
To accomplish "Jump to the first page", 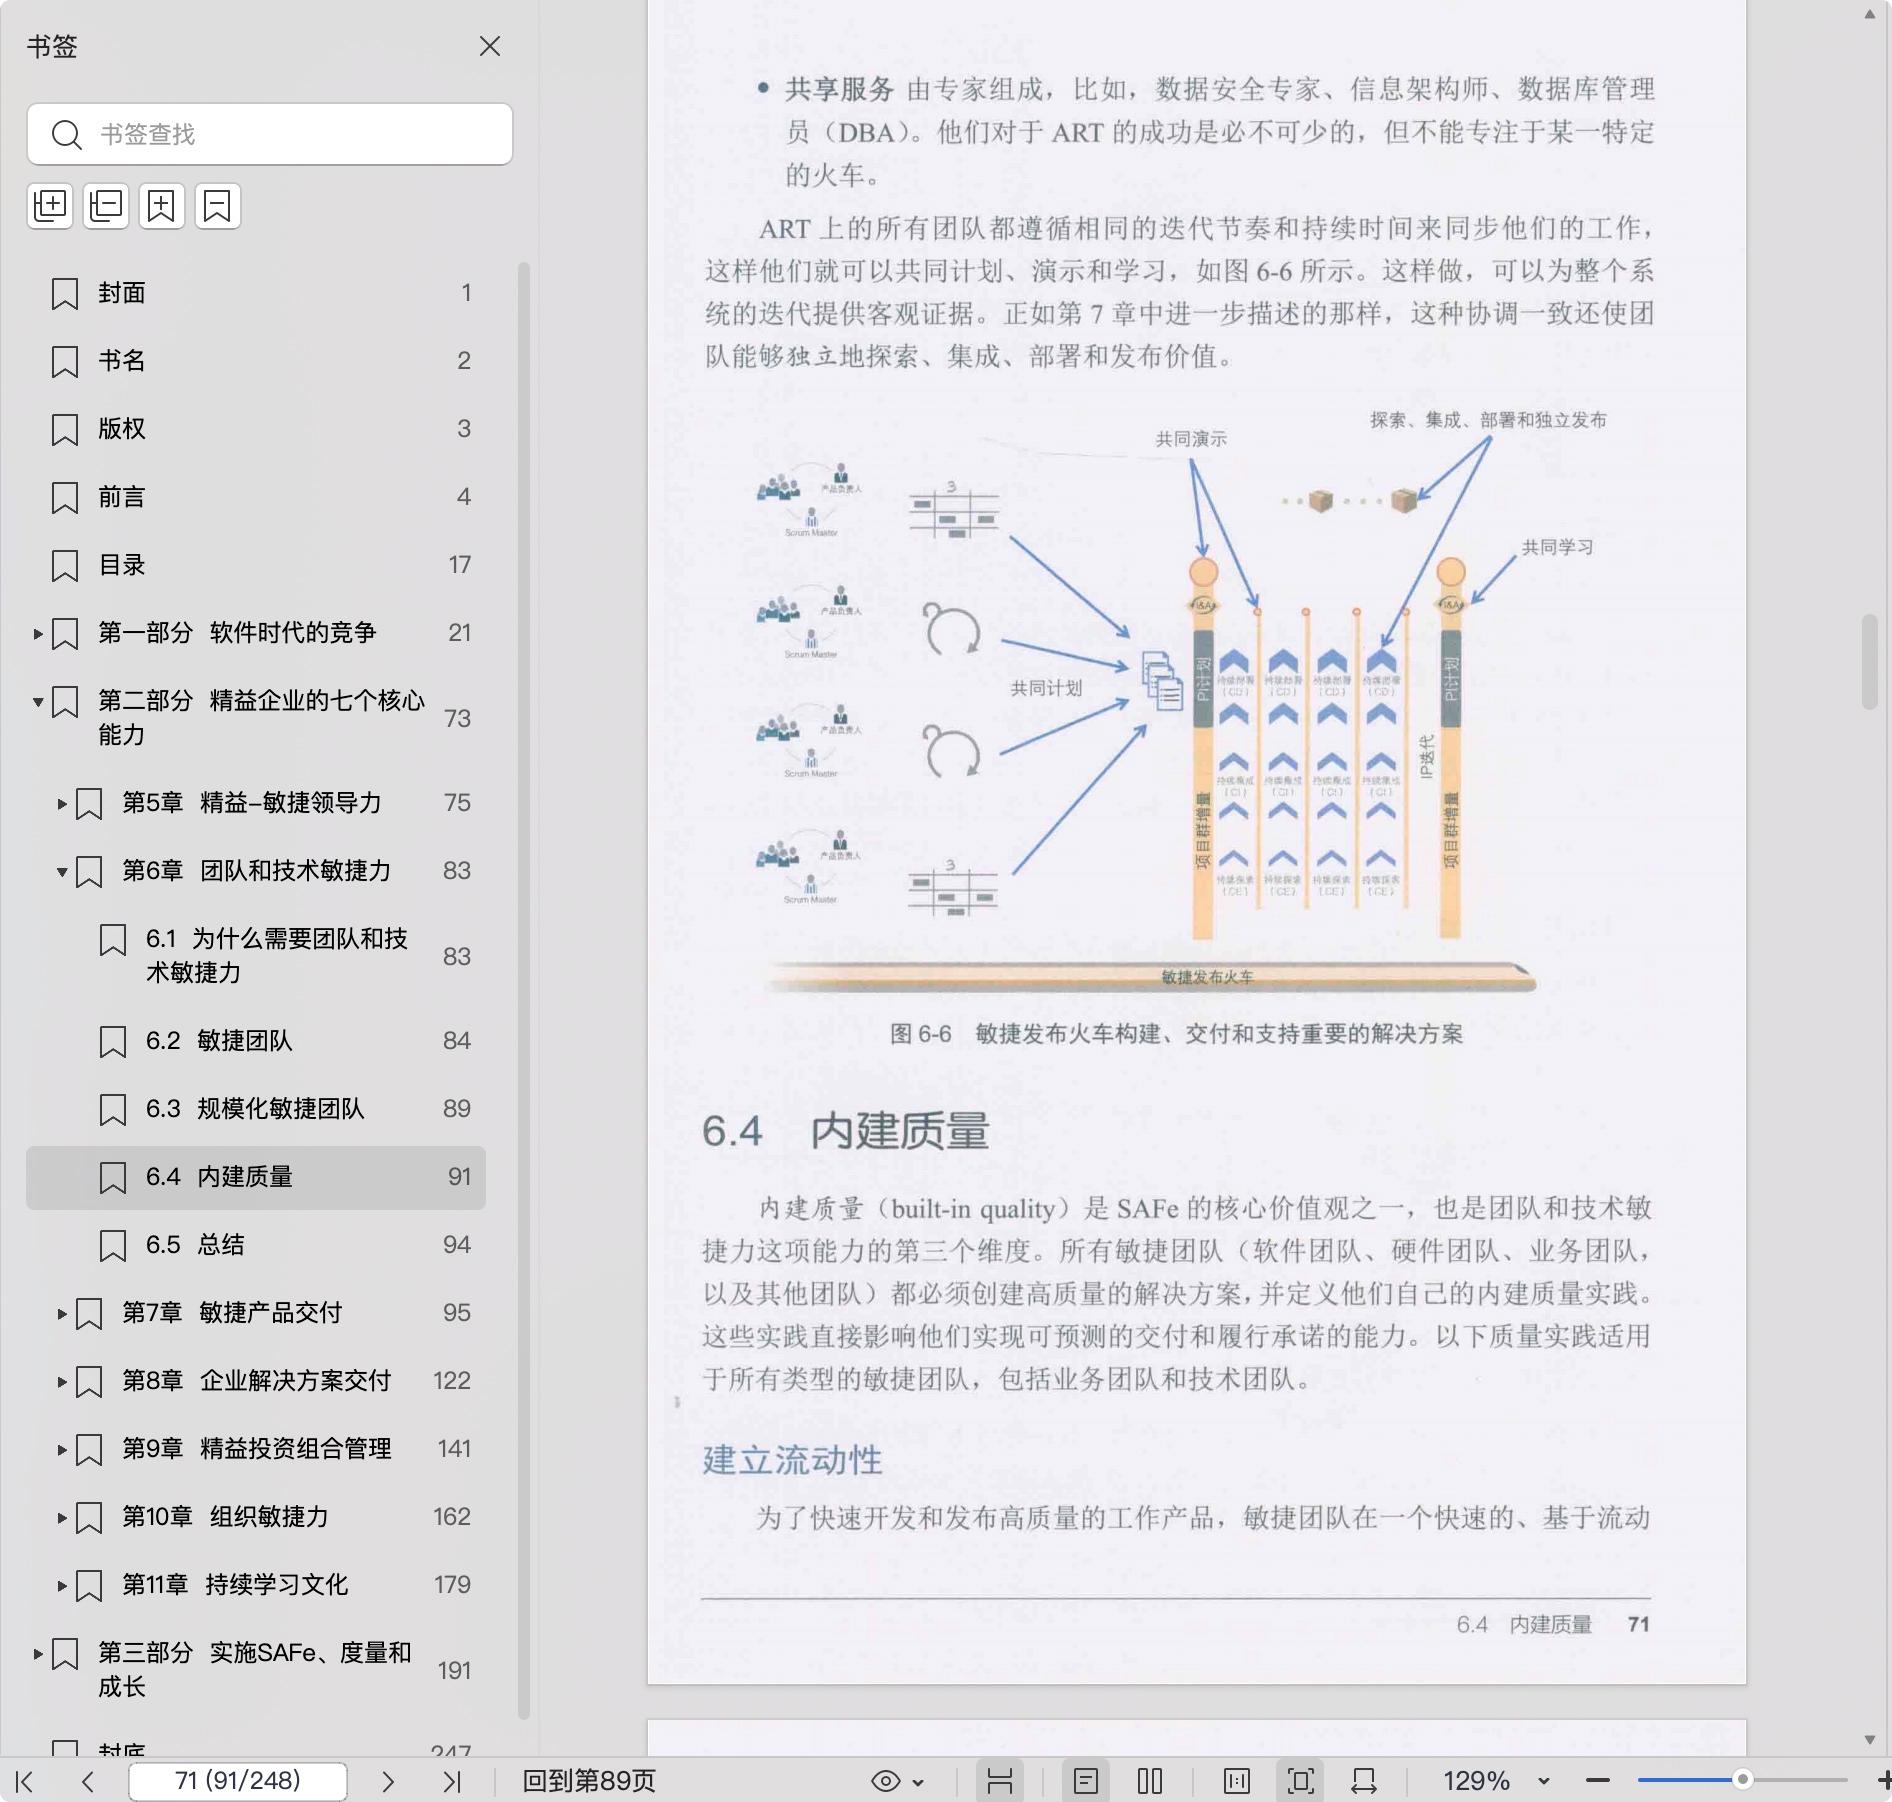I will point(25,1781).
